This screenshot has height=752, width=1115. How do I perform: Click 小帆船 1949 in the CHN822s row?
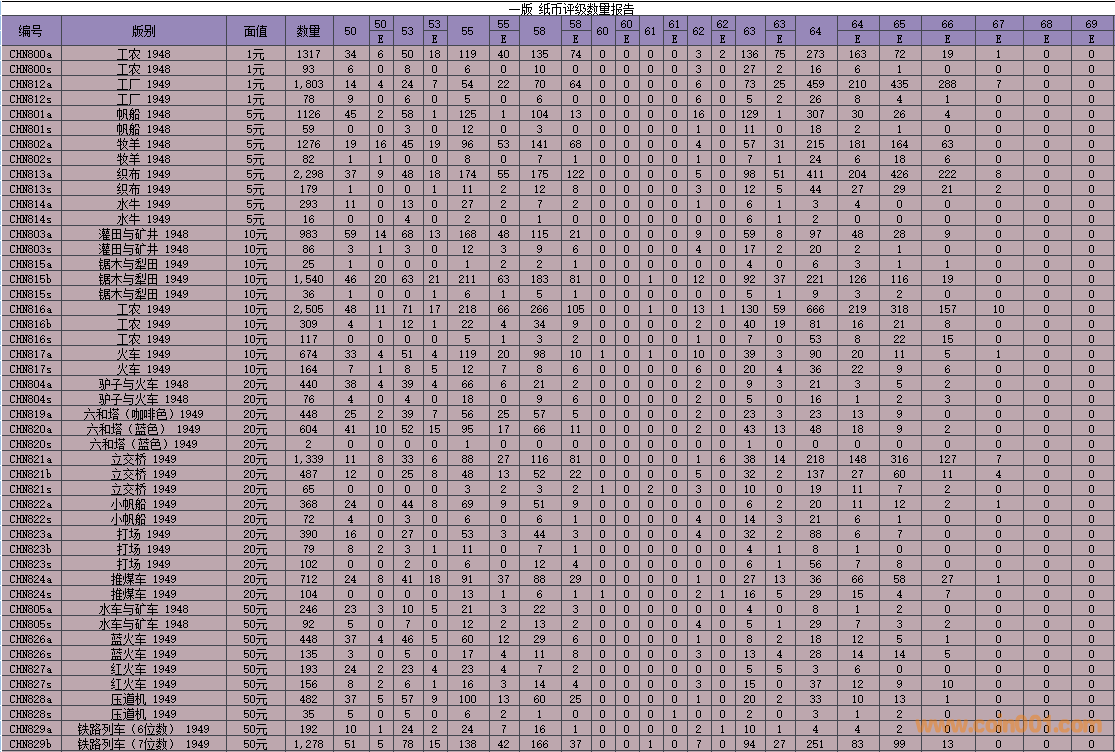(x=144, y=519)
